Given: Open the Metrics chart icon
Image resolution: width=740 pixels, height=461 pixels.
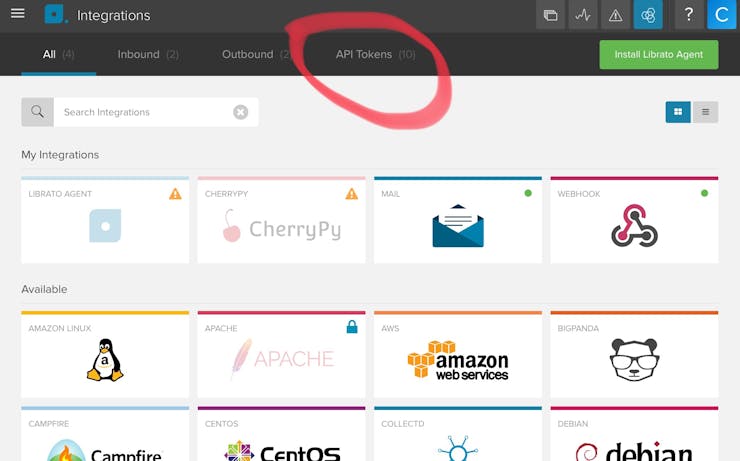Looking at the screenshot, I should [583, 15].
